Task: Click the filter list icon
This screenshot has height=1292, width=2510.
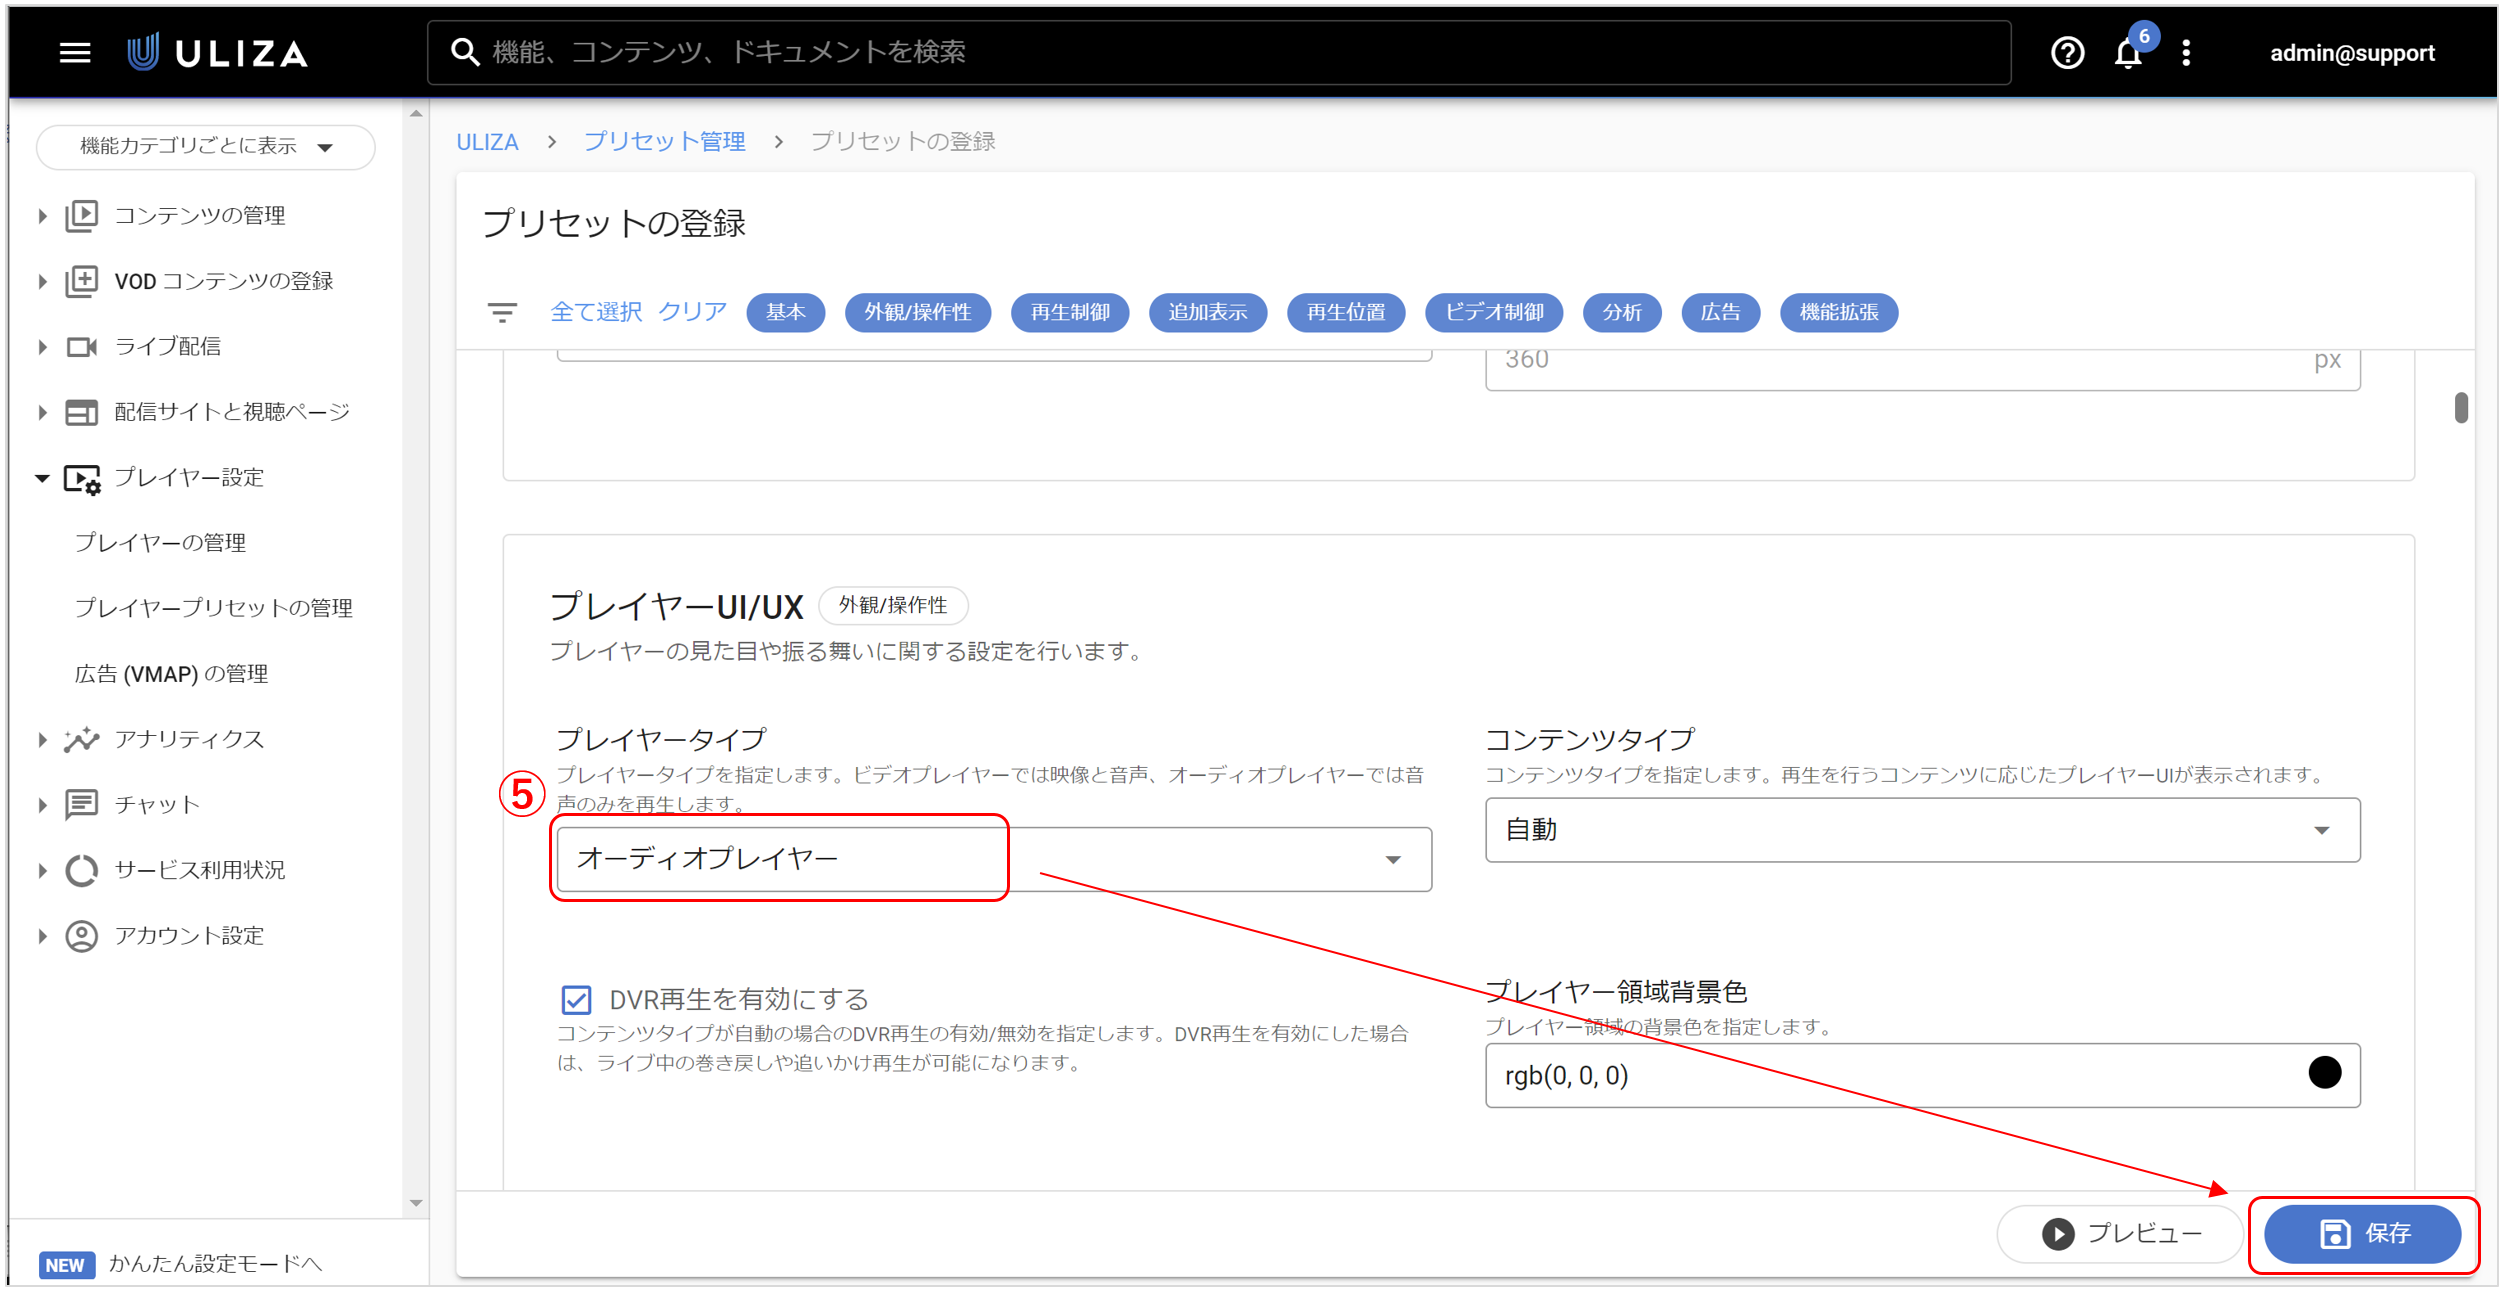Action: coord(502,313)
